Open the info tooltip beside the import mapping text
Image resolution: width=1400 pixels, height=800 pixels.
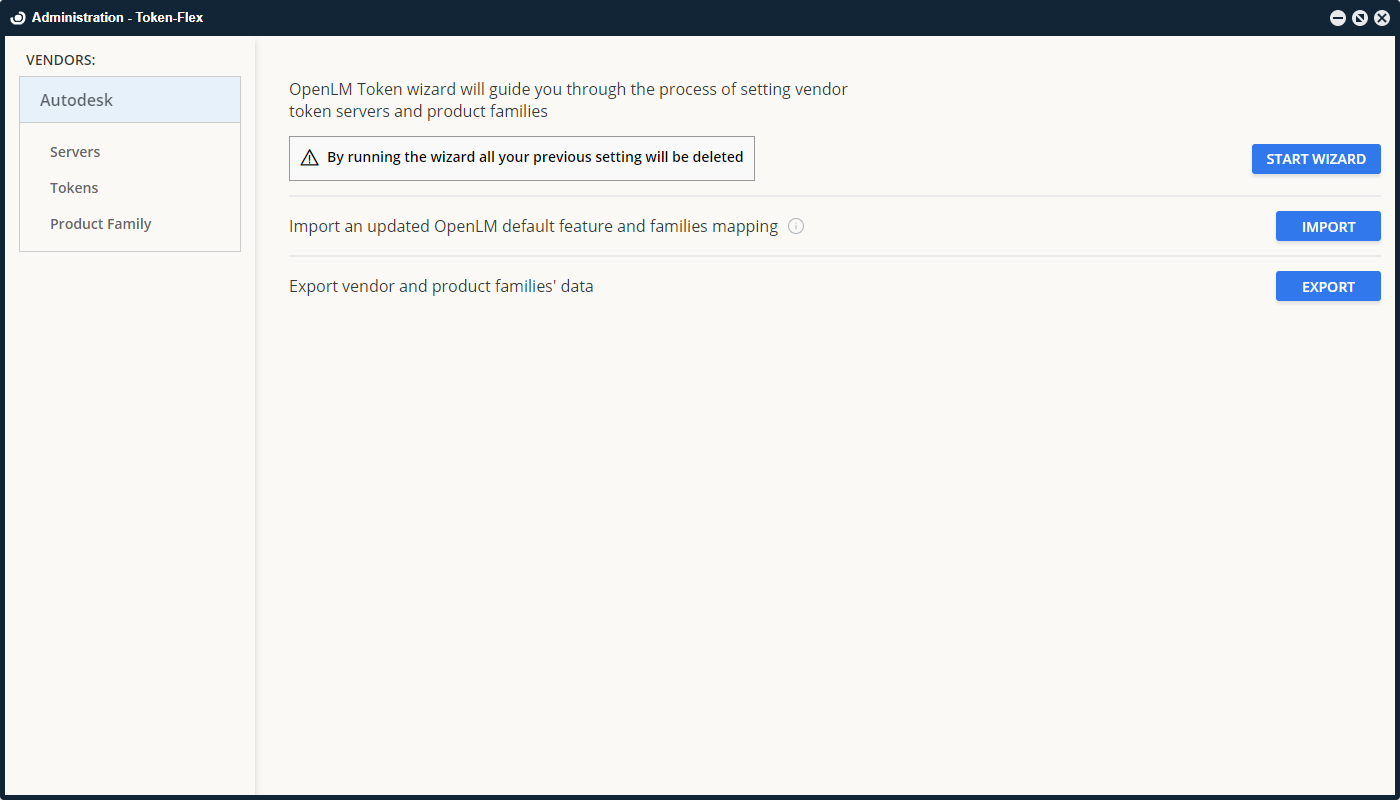click(x=795, y=226)
